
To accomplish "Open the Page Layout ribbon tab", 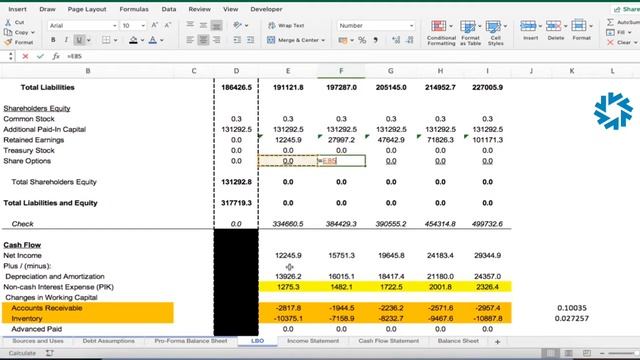I will [87, 9].
